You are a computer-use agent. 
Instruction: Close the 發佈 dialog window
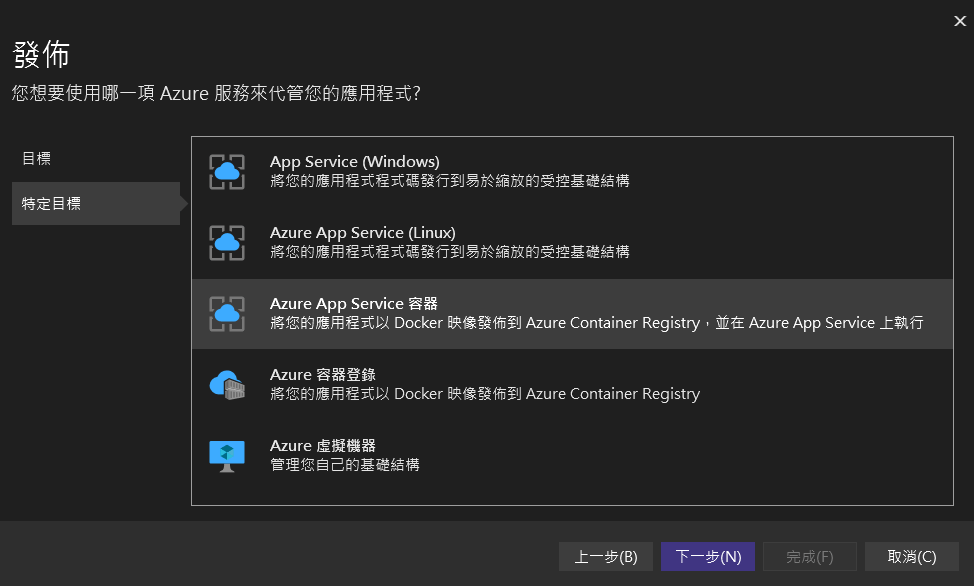coord(959,20)
